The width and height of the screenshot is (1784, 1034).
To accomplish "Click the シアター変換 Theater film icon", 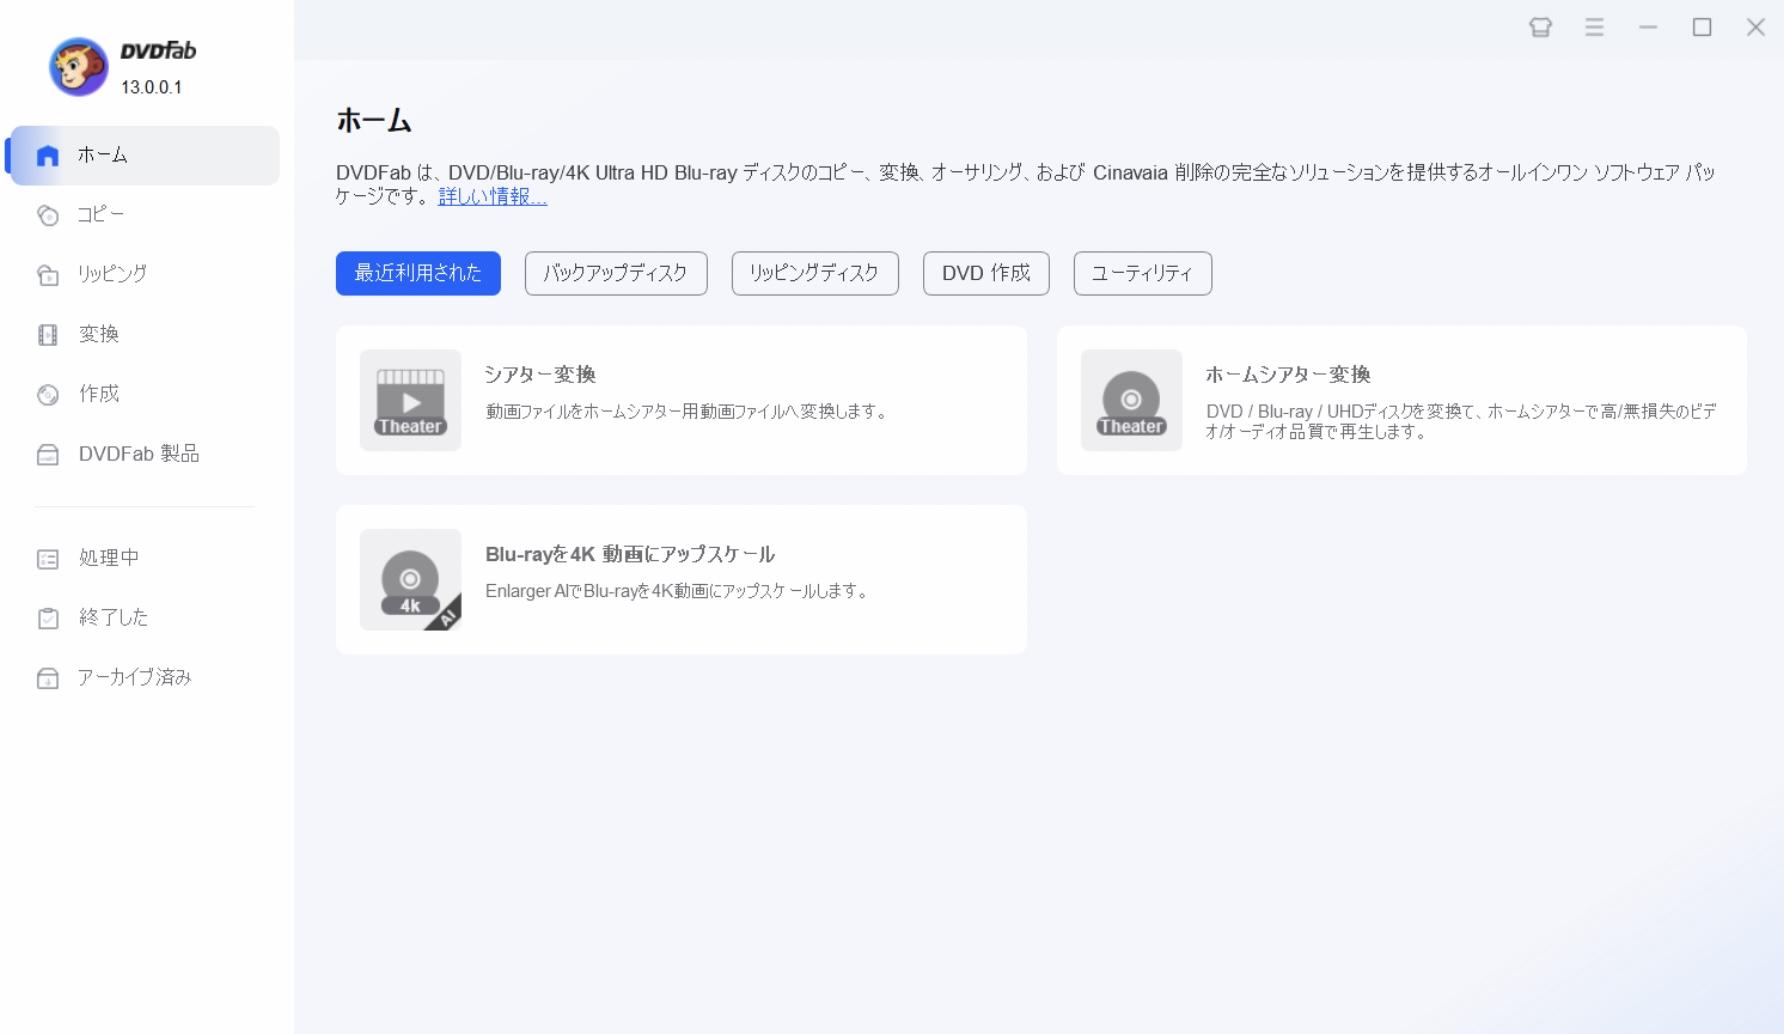I will tap(410, 400).
